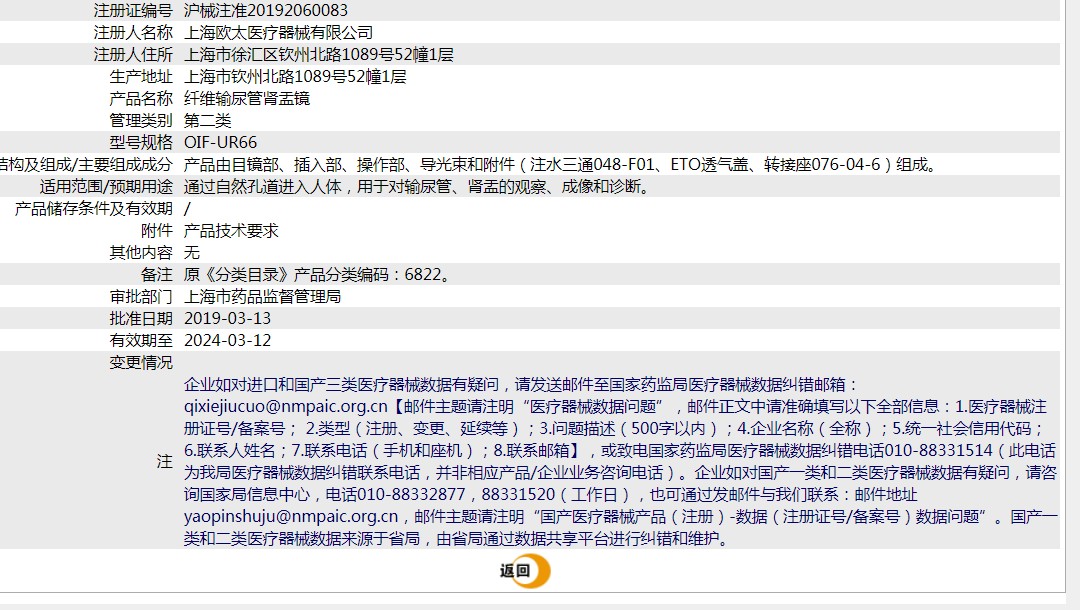The image size is (1080, 610).
Task: Select approval date 2019-03-13
Action: (x=227, y=319)
